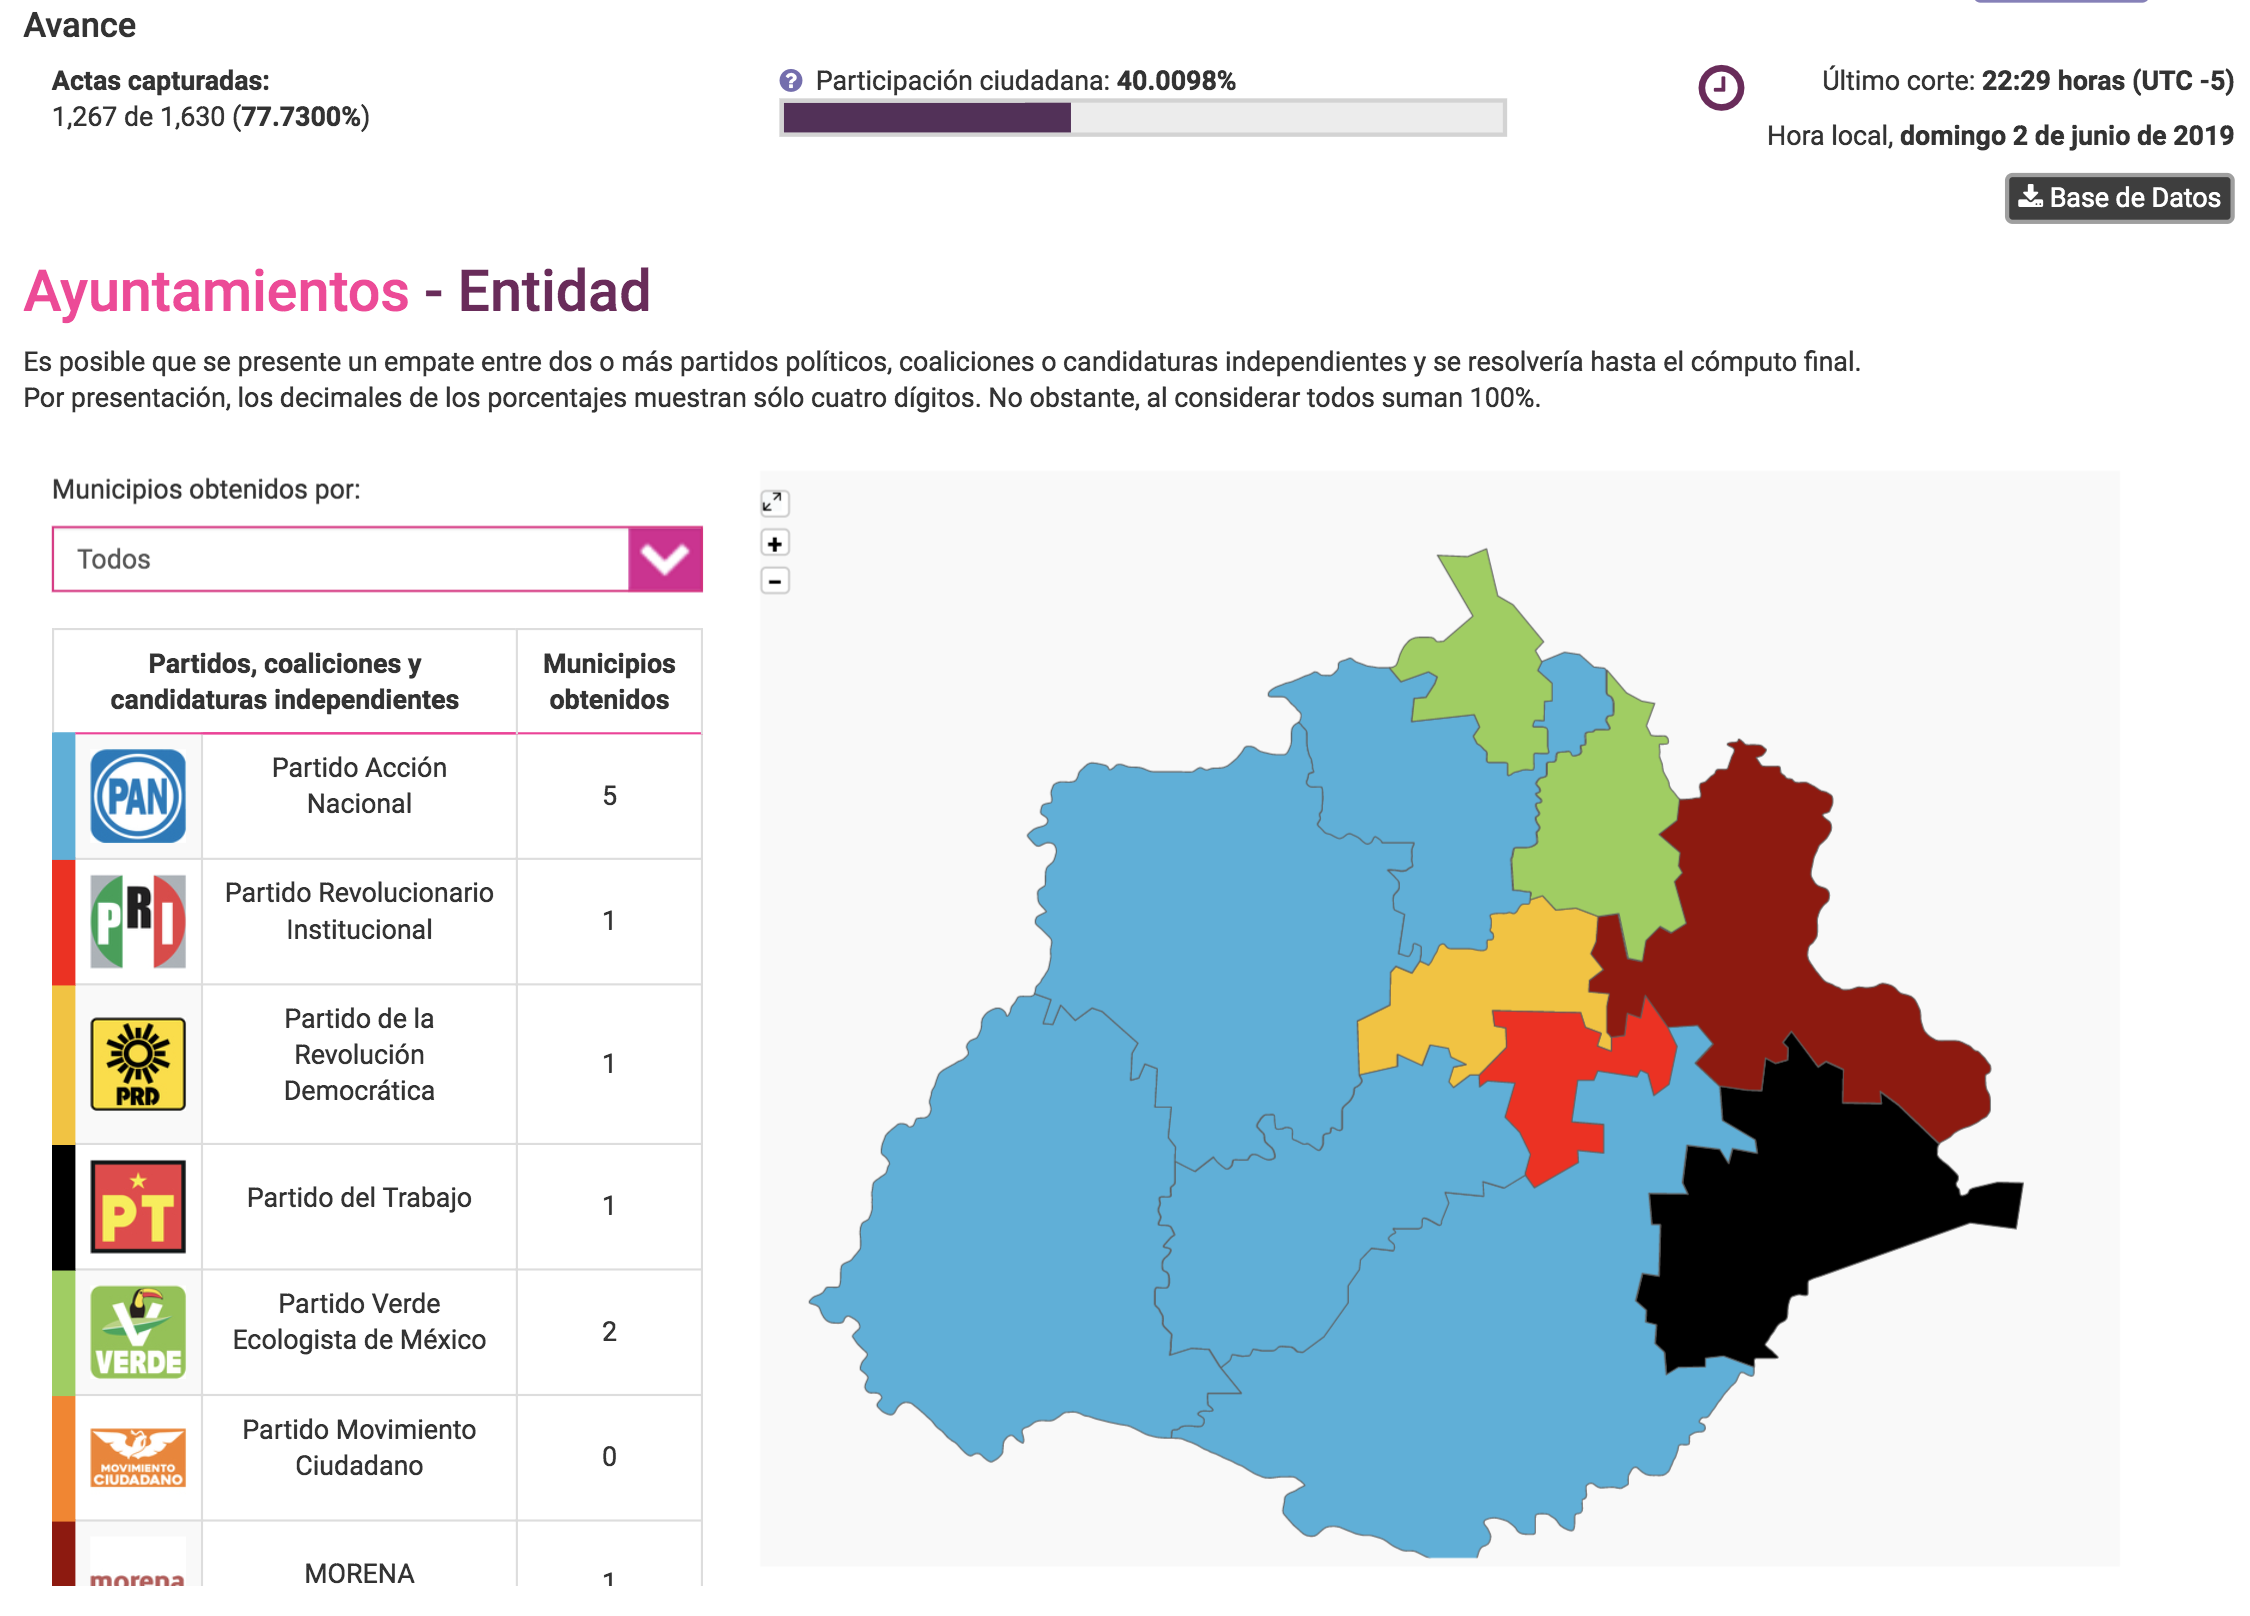
Task: Click the clock icon near último corte
Action: pyautogui.click(x=1721, y=88)
